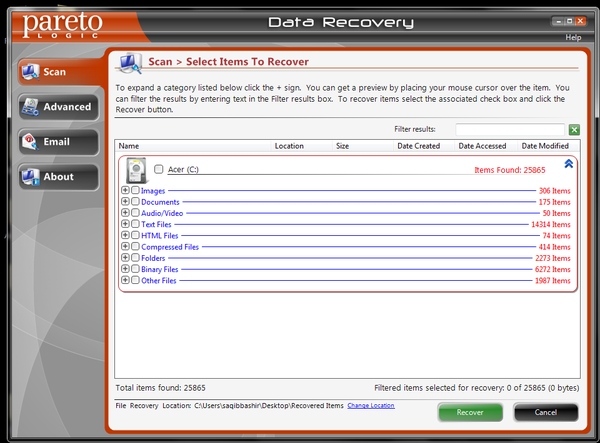The image size is (600, 443).
Task: Collapse drive results with double chevron
Action: 569,164
